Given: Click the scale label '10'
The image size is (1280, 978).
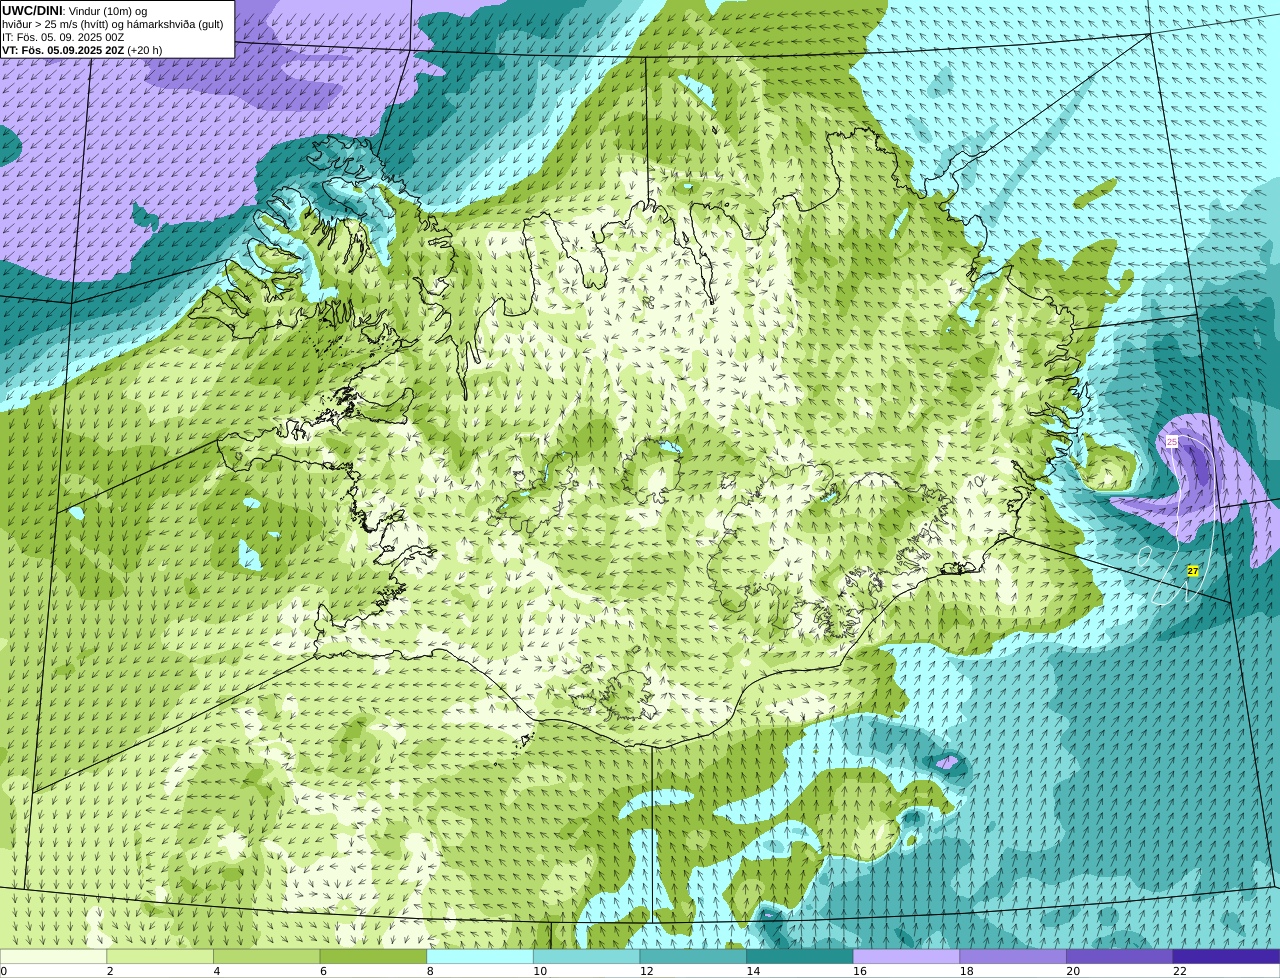Looking at the screenshot, I should coord(540,971).
